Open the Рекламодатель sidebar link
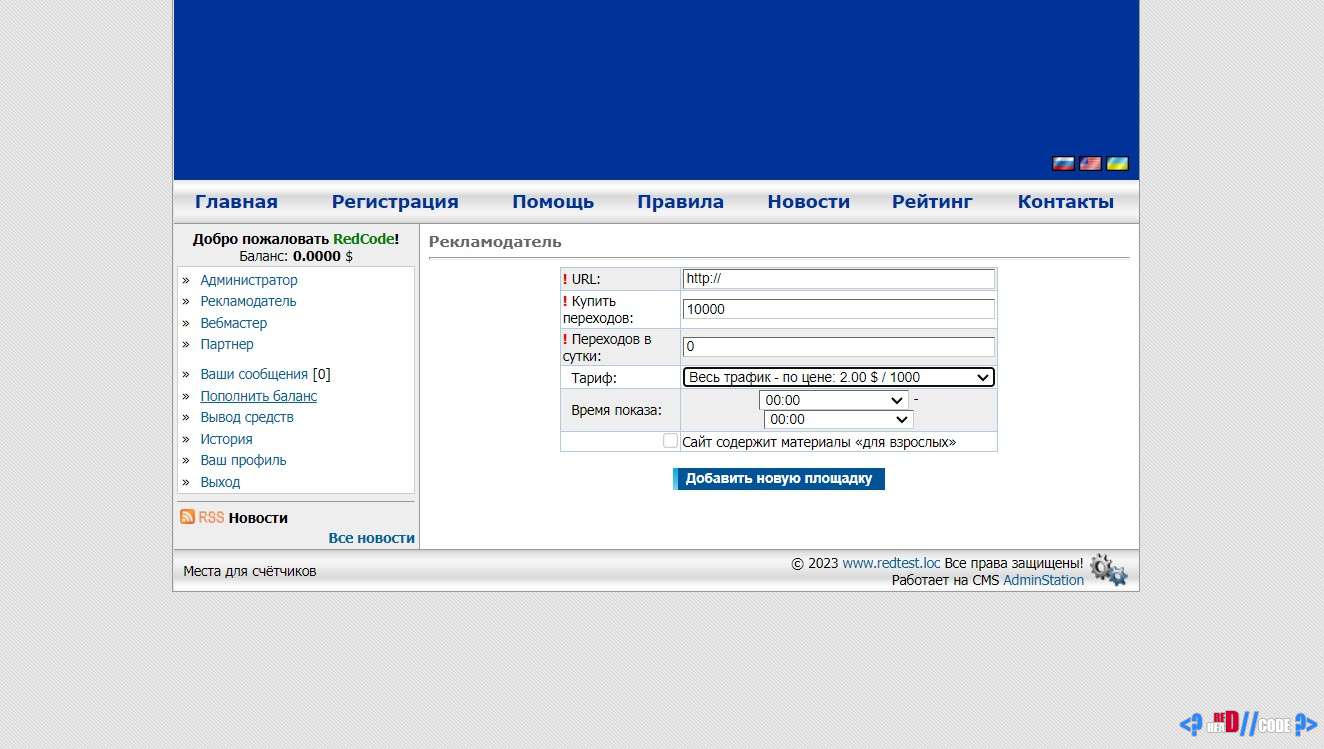The width and height of the screenshot is (1324, 749). click(248, 301)
